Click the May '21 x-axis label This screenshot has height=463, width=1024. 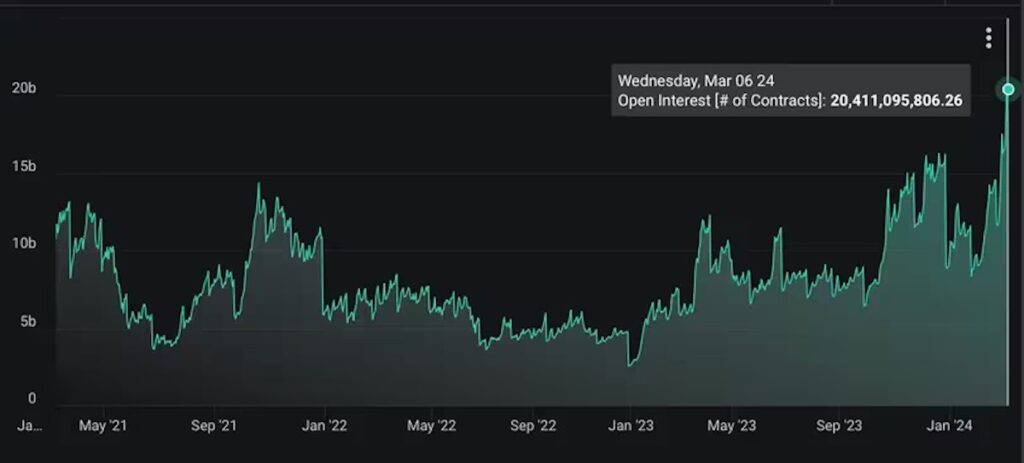click(x=103, y=426)
